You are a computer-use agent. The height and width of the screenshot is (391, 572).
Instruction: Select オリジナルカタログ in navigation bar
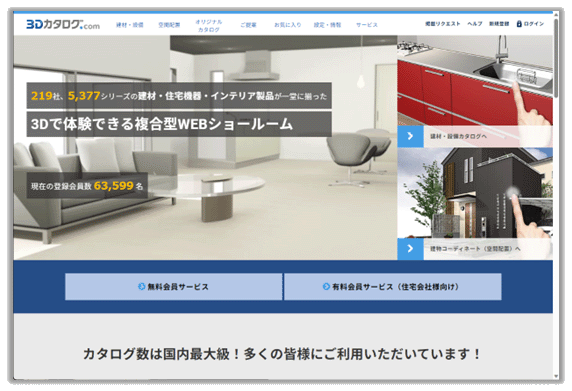pyautogui.click(x=209, y=26)
